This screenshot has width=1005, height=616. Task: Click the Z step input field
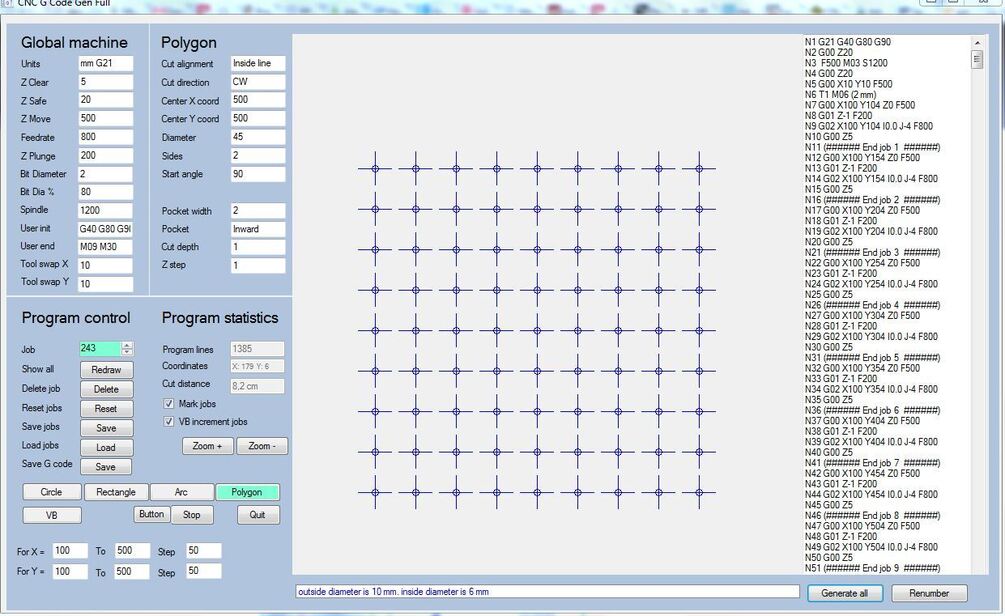[x=258, y=265]
